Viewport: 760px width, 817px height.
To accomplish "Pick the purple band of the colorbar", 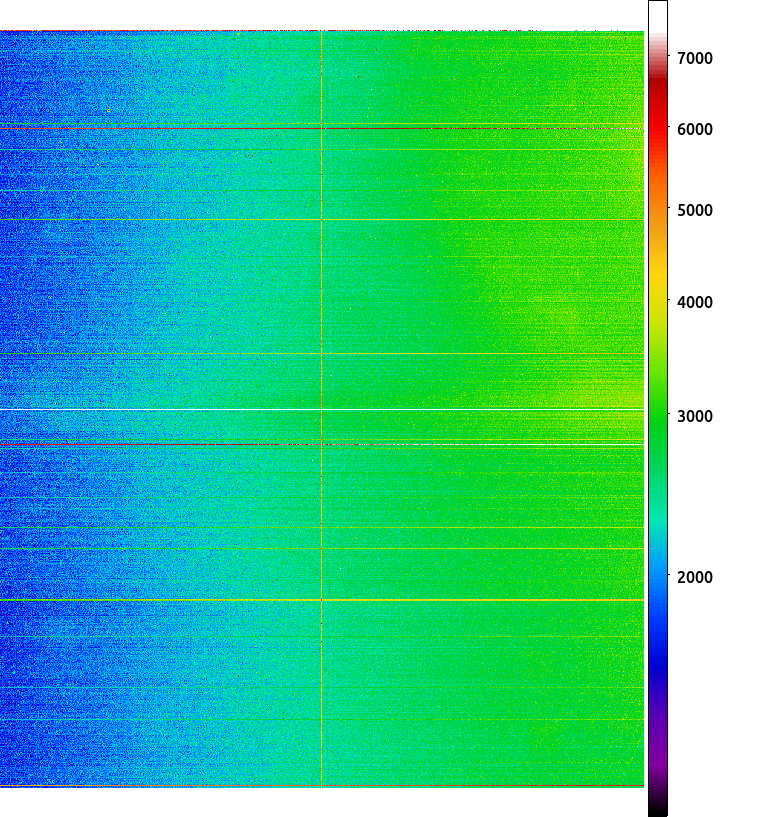I will 658,740.
